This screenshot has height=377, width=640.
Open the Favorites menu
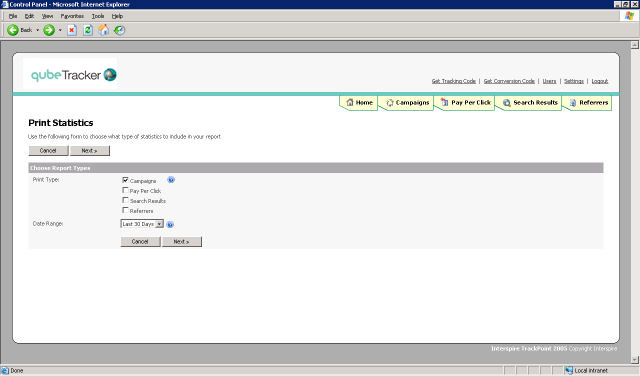tap(72, 16)
